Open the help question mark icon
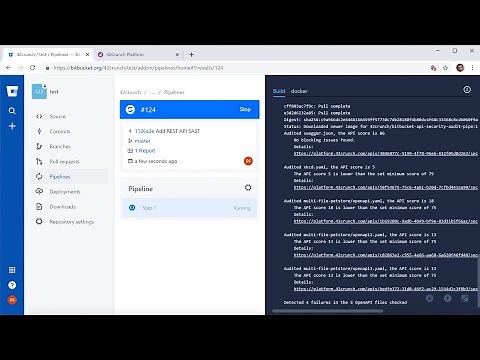This screenshot has width=480, height=360. 12,285
